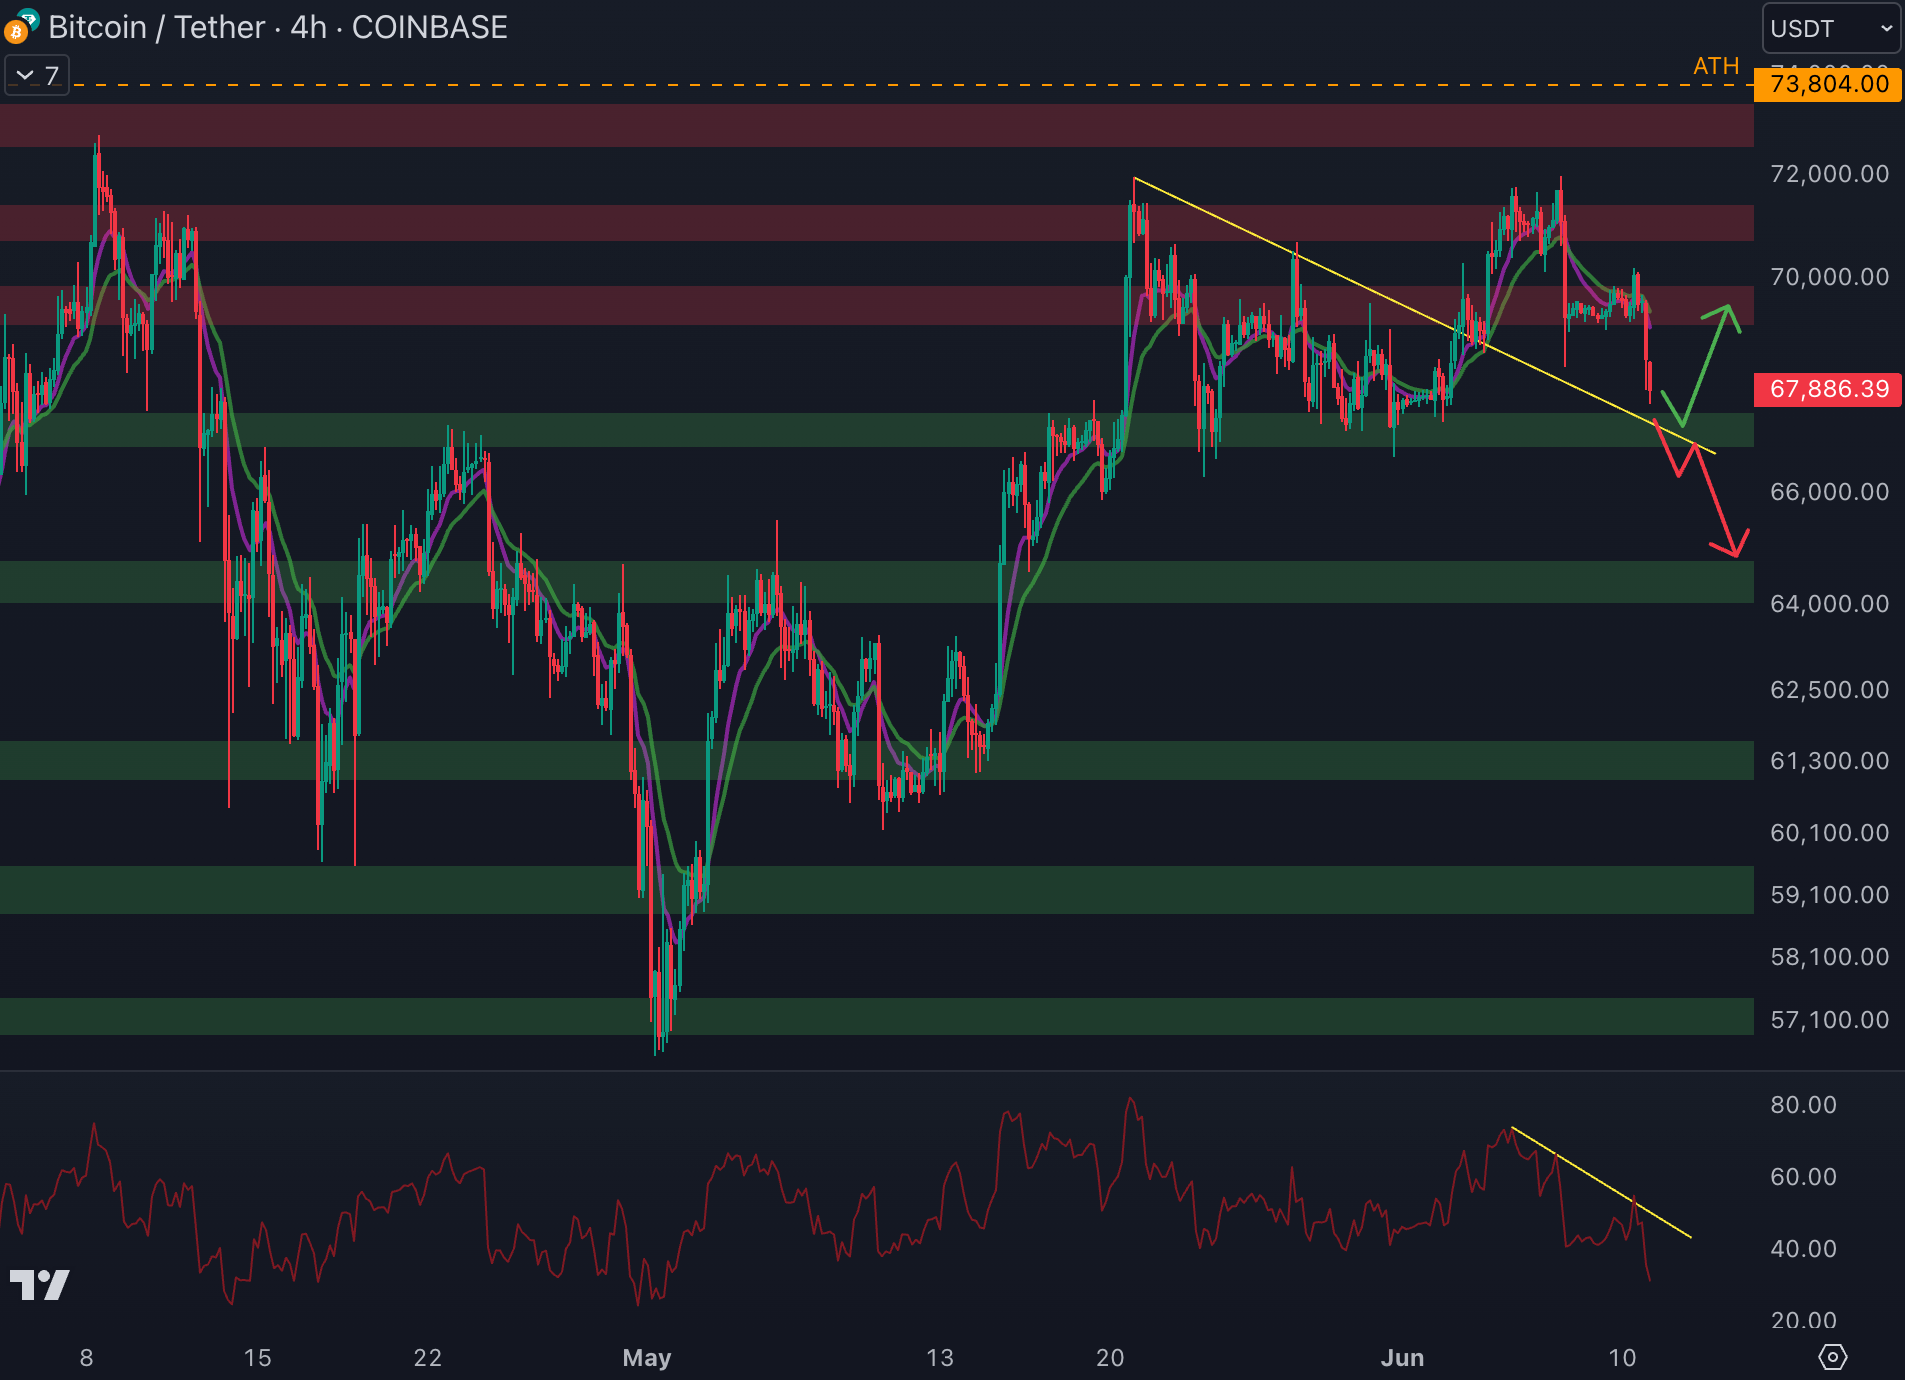The width and height of the screenshot is (1905, 1380).
Task: Click the orange ATH price tag 73,804.00
Action: click(1828, 84)
